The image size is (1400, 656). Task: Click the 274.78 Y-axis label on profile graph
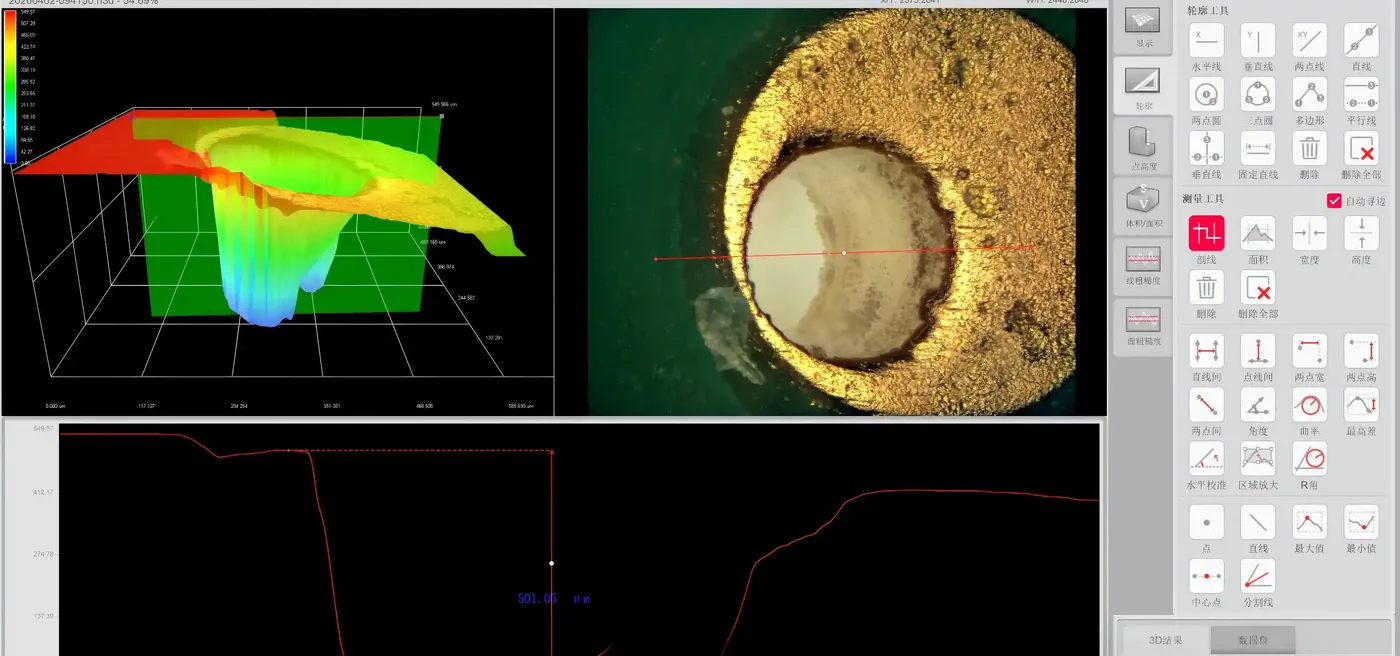43,554
